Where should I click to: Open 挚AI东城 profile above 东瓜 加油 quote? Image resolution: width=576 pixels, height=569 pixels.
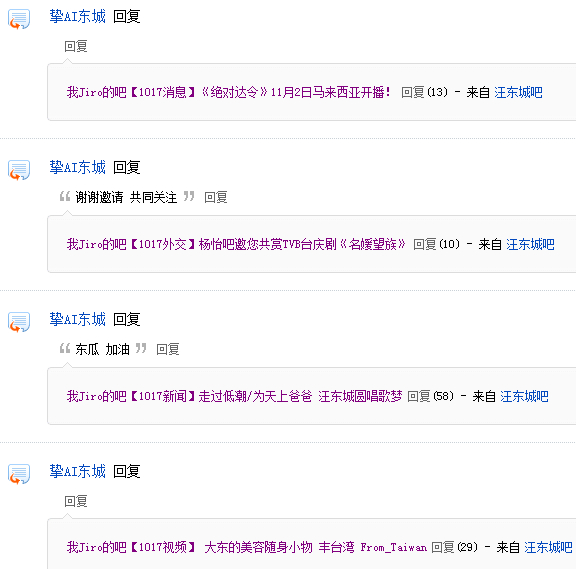point(78,319)
